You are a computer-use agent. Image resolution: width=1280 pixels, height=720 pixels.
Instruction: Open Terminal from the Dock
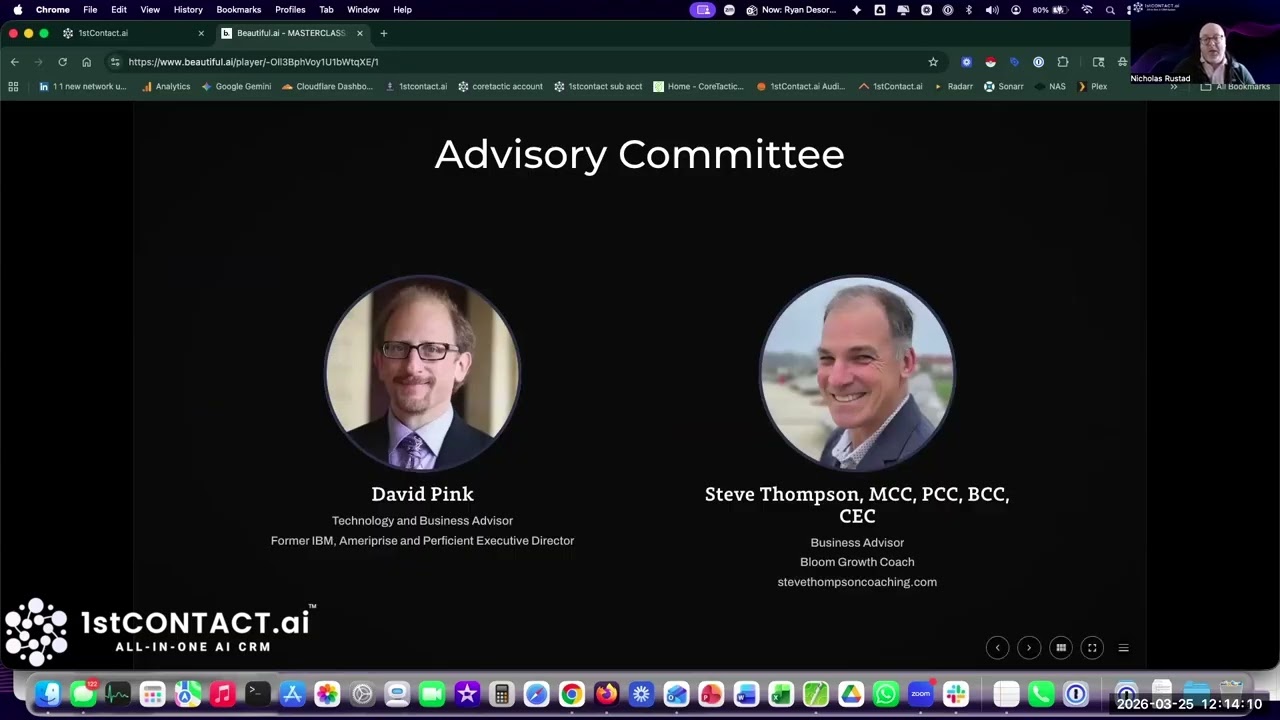click(257, 694)
